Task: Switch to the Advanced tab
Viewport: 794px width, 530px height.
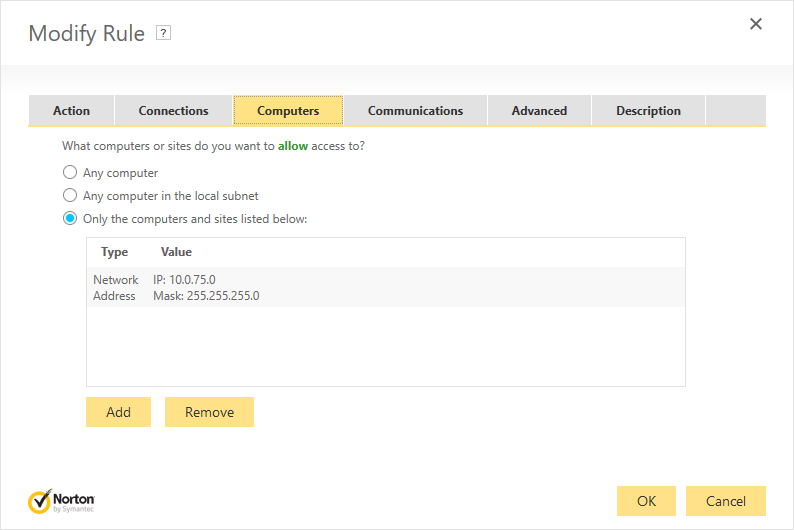Action: click(539, 110)
